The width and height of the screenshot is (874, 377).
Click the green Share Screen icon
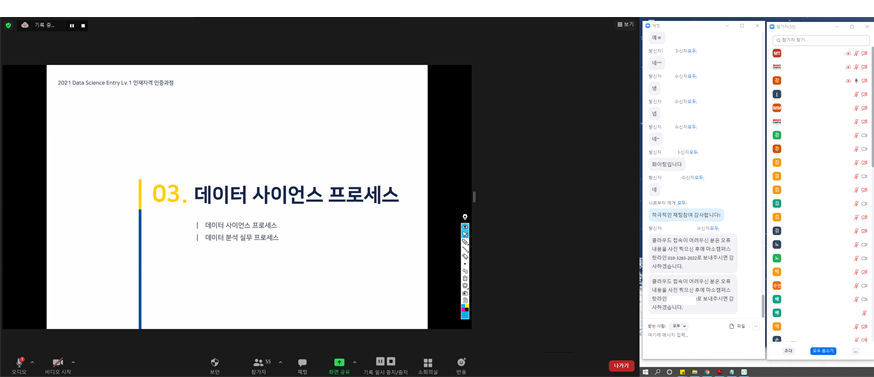point(339,362)
